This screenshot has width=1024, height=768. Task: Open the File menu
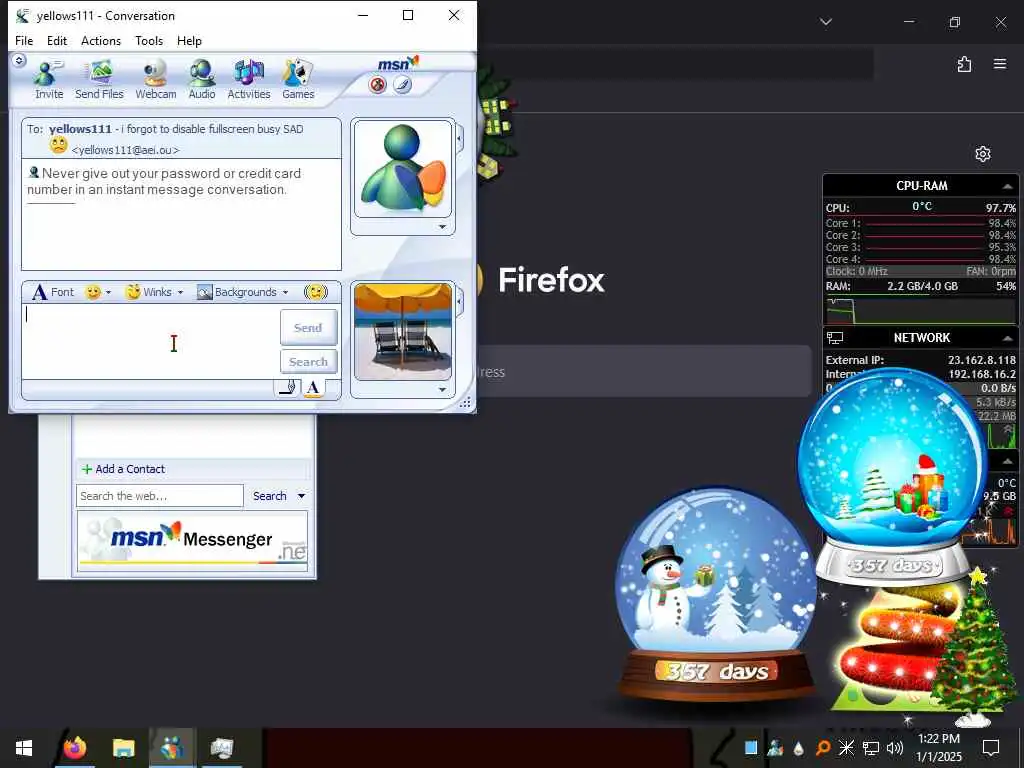tap(24, 40)
